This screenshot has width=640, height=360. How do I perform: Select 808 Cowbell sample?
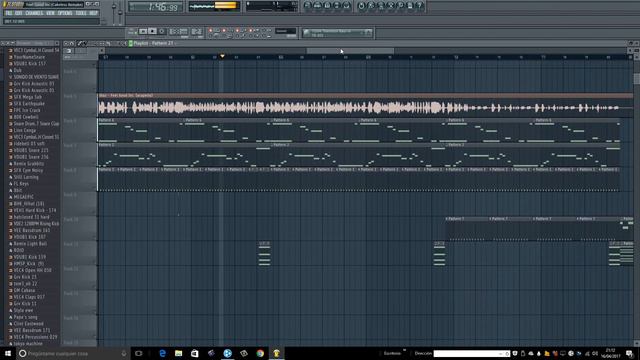(24, 117)
